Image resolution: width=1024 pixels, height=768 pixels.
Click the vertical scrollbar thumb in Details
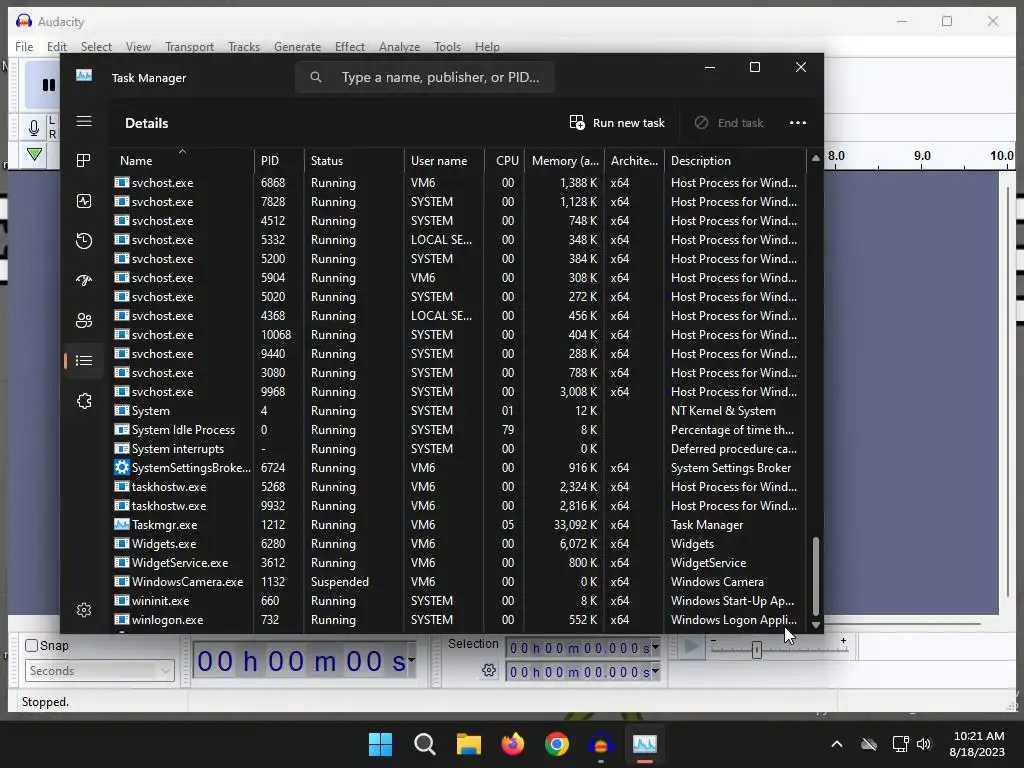coord(815,576)
